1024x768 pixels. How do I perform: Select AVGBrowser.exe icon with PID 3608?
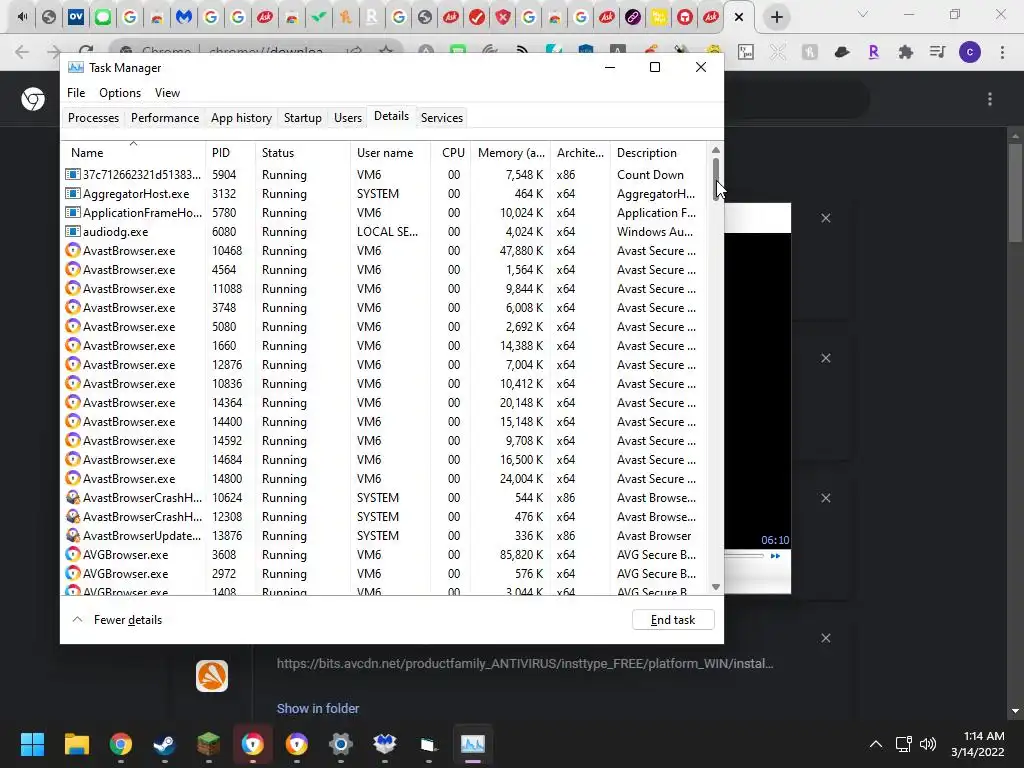pos(72,554)
